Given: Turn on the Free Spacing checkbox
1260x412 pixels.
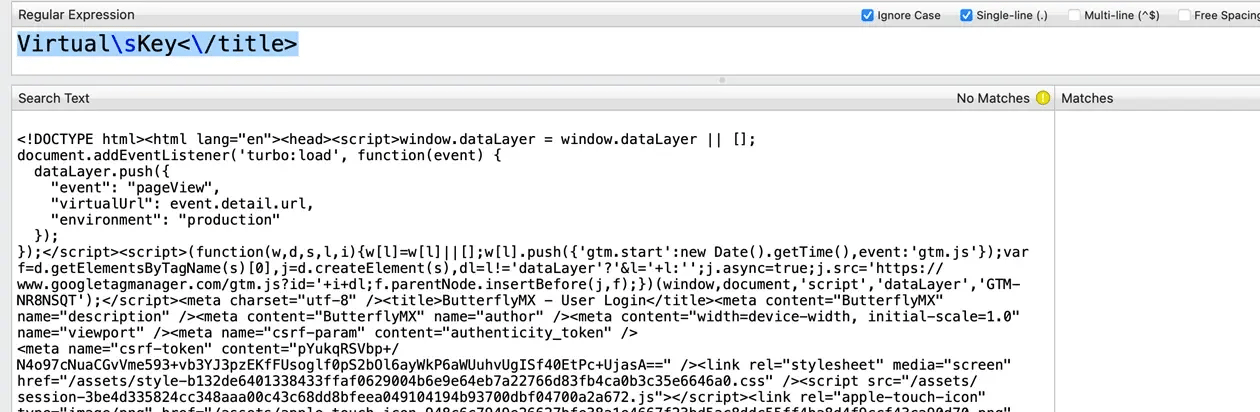Looking at the screenshot, I should tap(1184, 15).
